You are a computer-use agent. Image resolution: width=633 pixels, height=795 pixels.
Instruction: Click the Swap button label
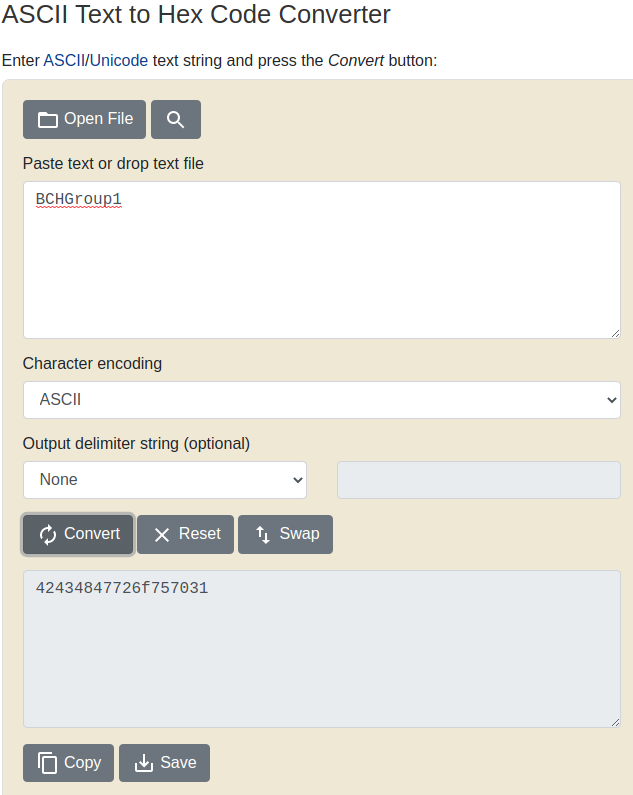pos(299,534)
